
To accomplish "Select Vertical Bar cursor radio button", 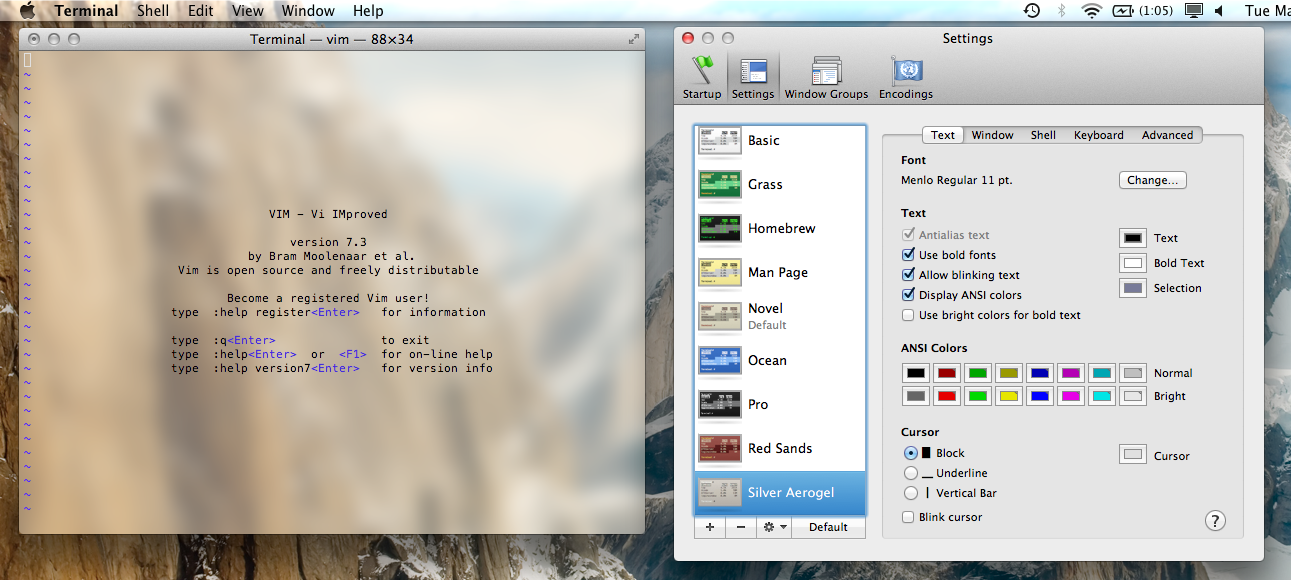I will [910, 493].
